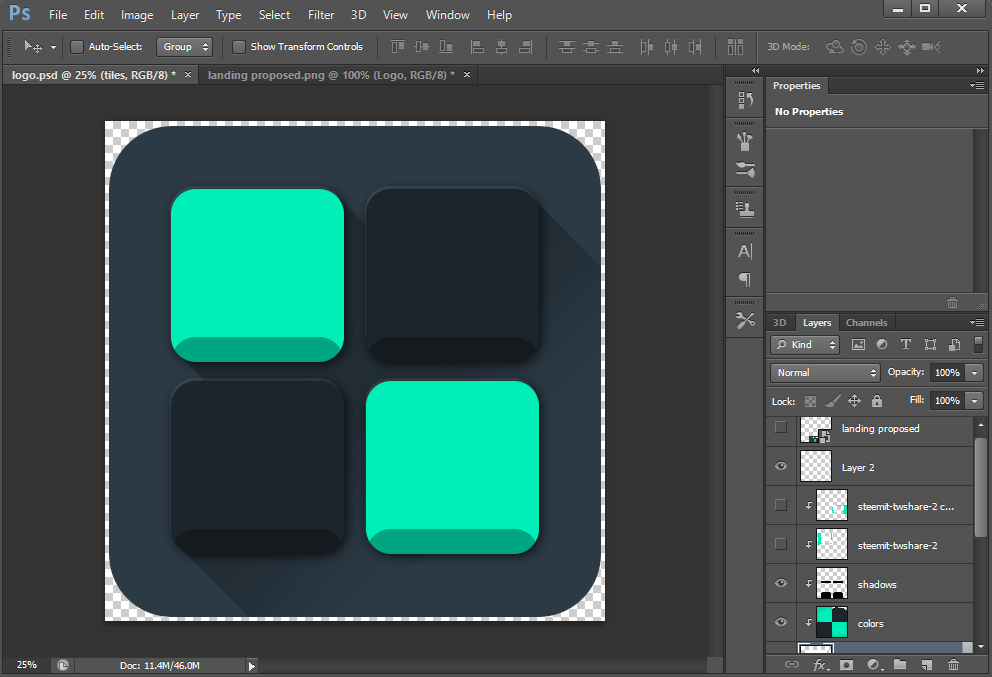The image size is (992, 677).
Task: Check Show Transform Controls
Action: [x=239, y=47]
